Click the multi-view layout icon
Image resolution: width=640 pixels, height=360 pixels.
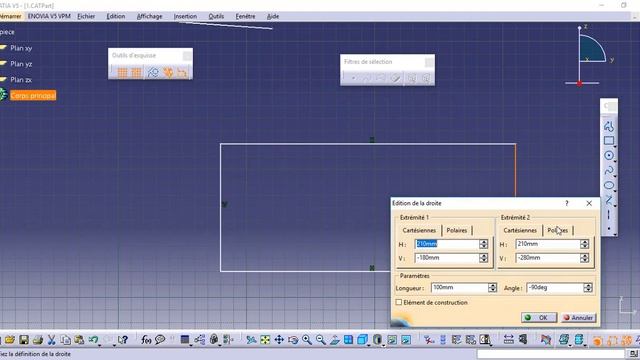coord(349,340)
